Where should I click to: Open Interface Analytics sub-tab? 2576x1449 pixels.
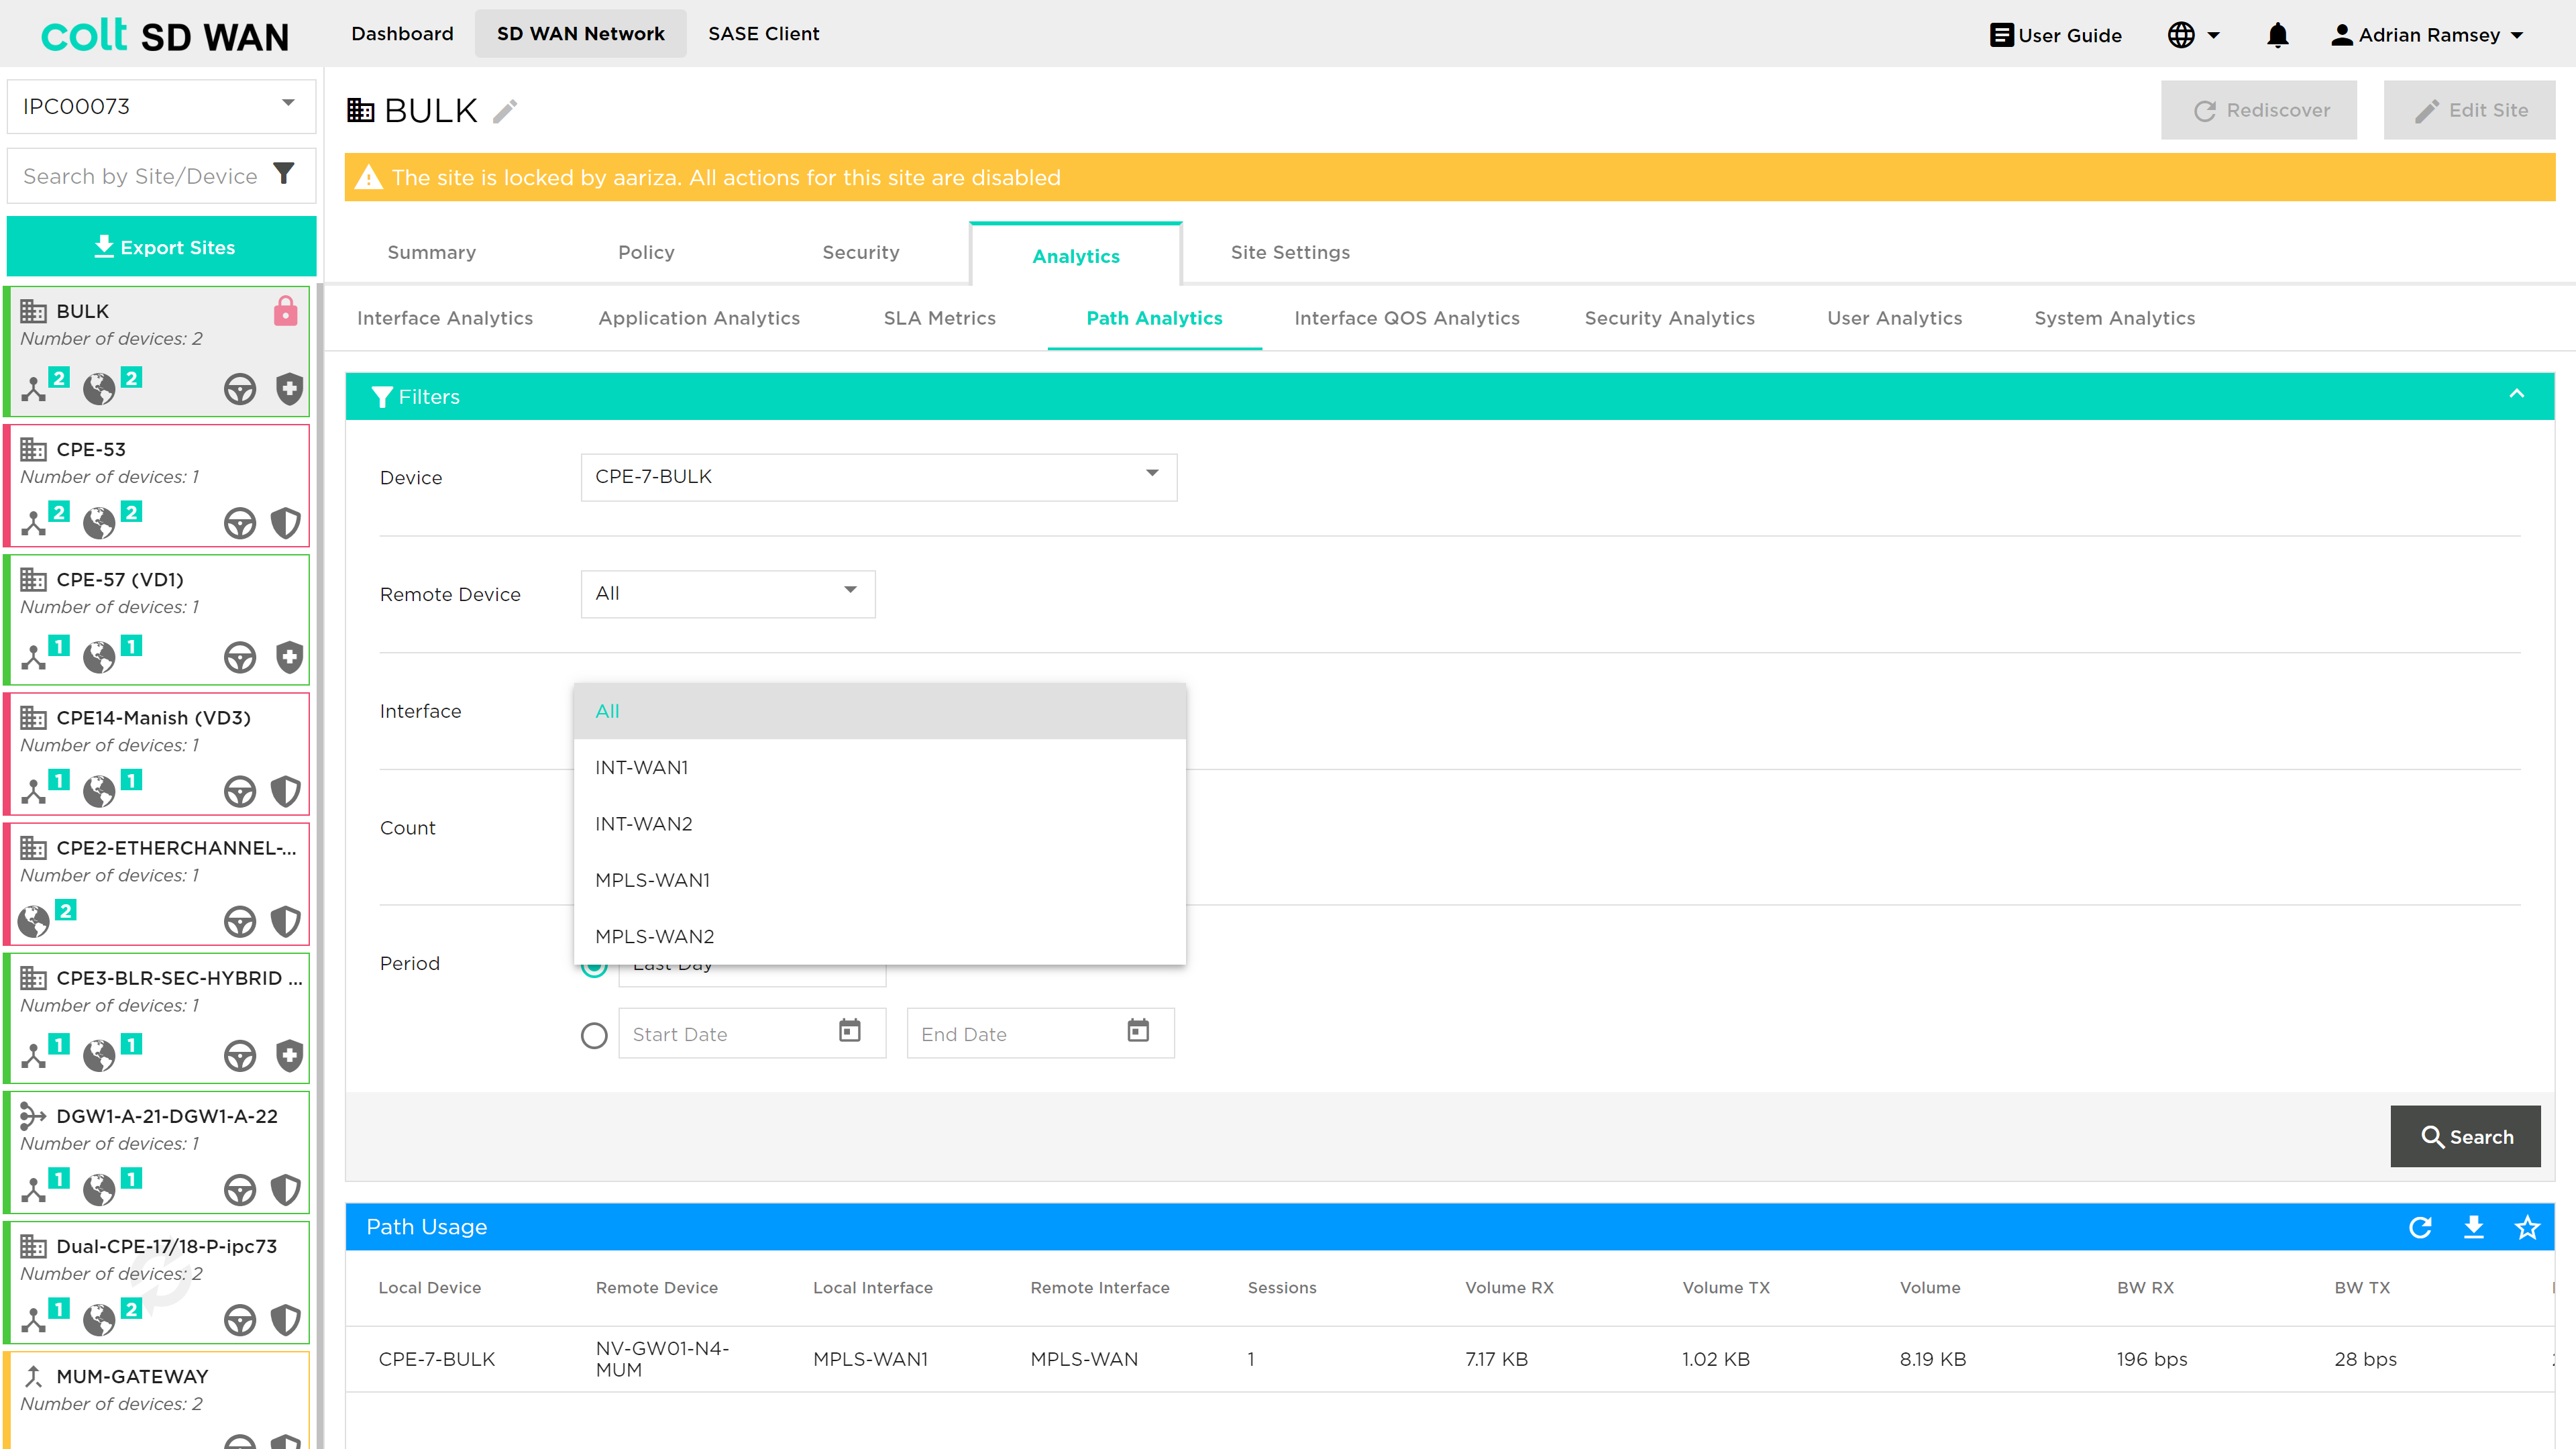pos(445,318)
